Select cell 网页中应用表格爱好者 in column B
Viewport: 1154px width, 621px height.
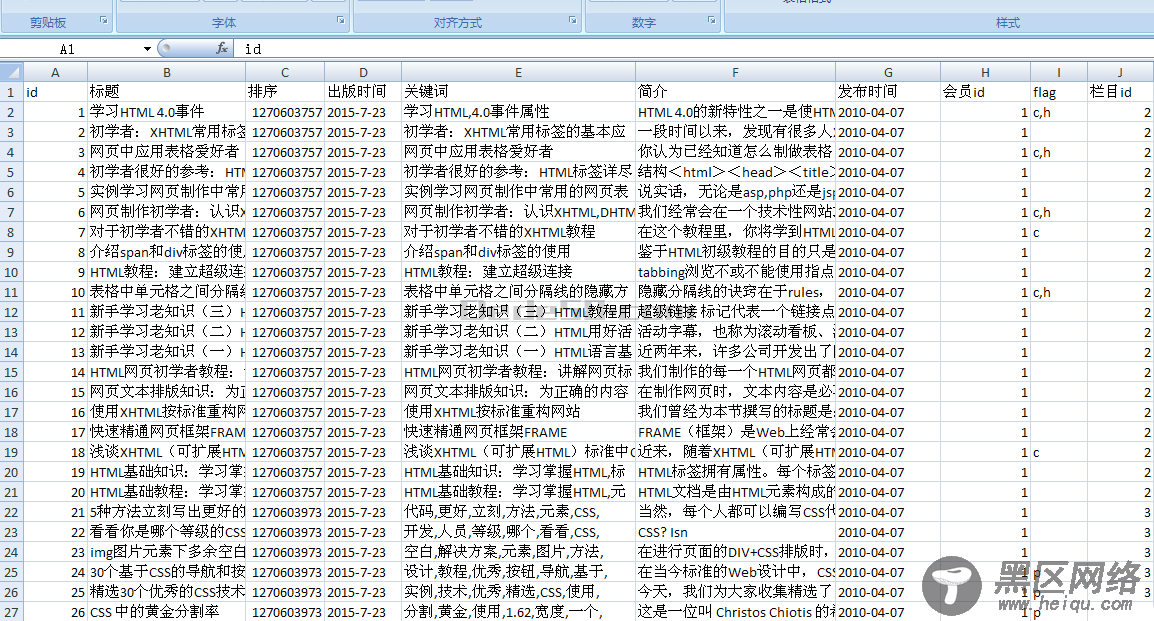166,152
